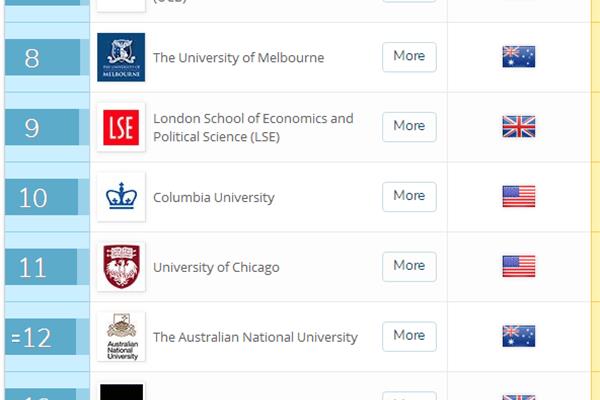Click the UK flag in the LSE row
Screen dimensions: 600x400
(518, 126)
